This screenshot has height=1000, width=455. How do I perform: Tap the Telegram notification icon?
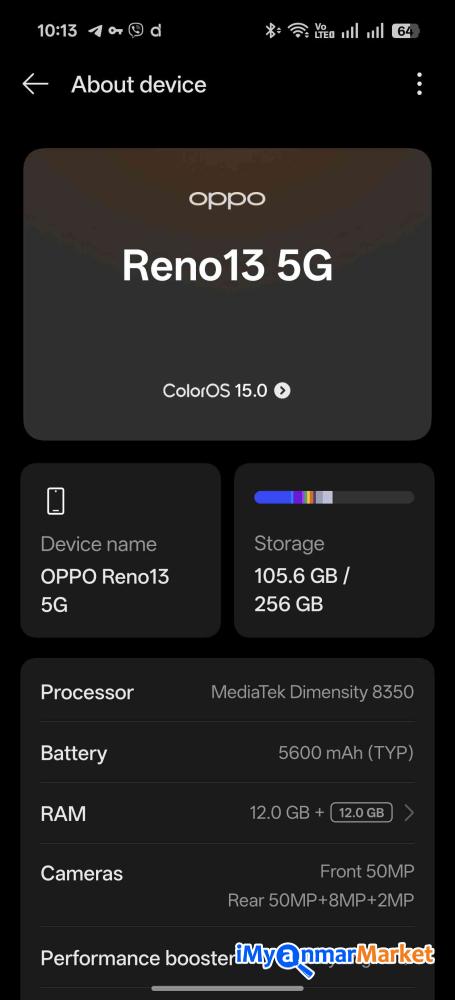(95, 30)
